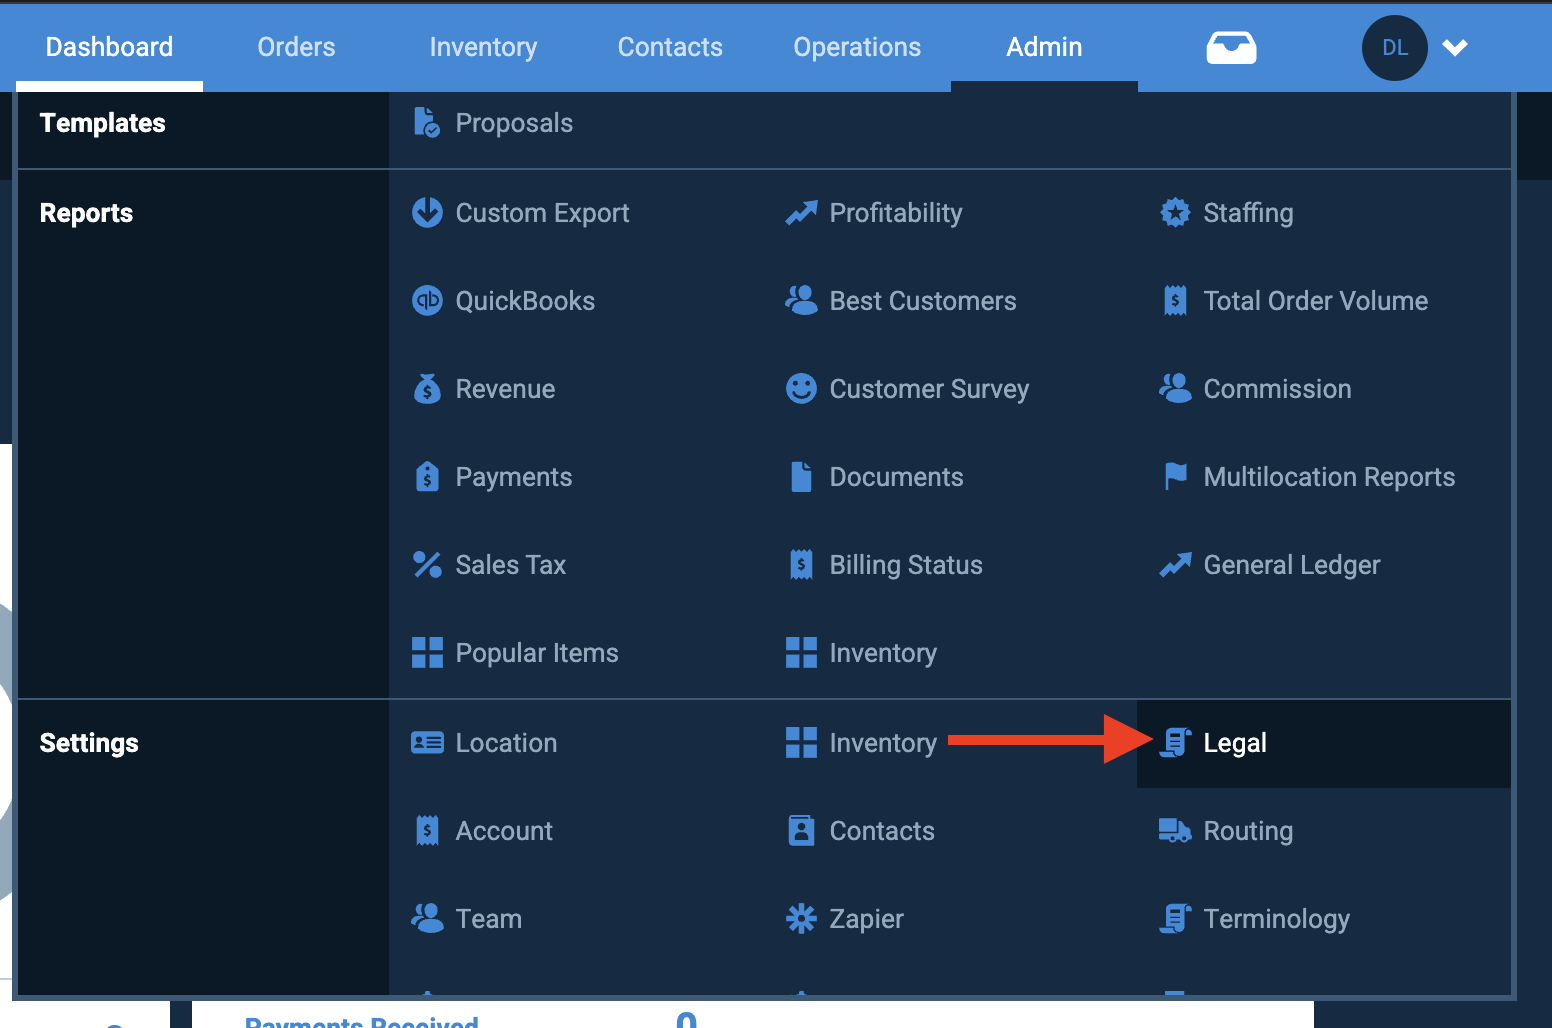The width and height of the screenshot is (1552, 1028).
Task: Open the Admin menu
Action: point(1044,47)
